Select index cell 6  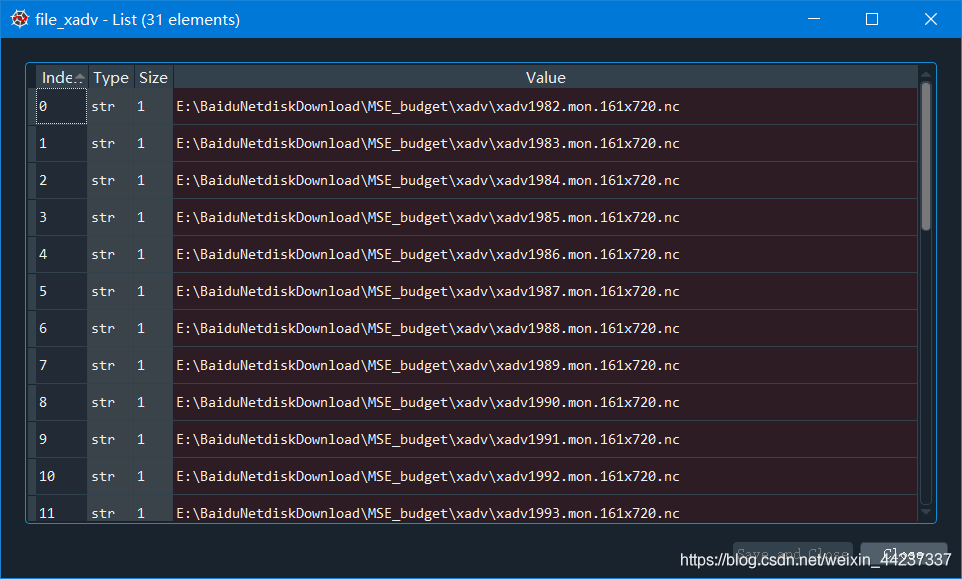click(x=61, y=328)
